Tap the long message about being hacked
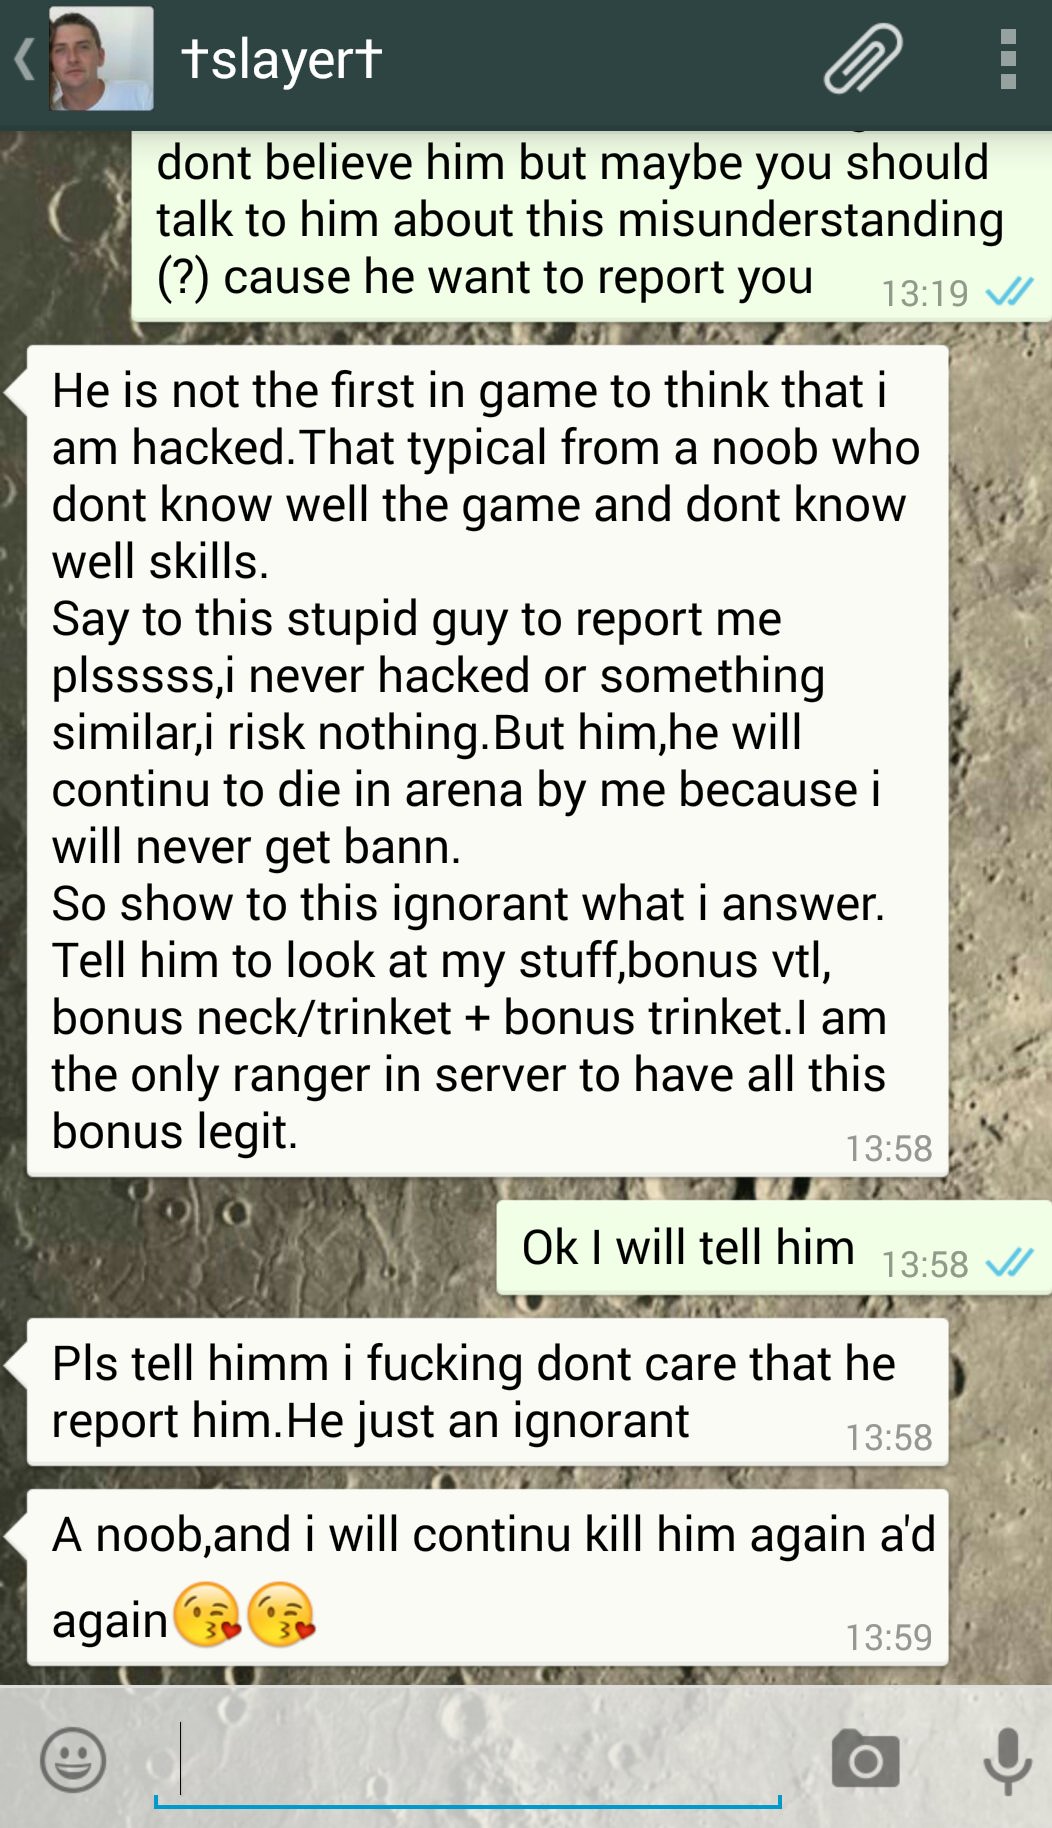The image size is (1052, 1828). [x=487, y=761]
